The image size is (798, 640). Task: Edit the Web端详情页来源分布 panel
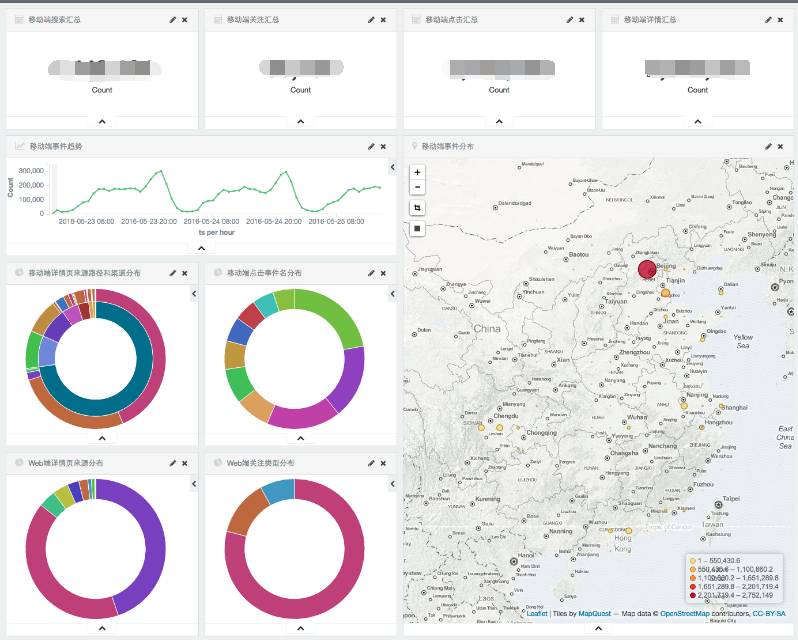pos(173,463)
